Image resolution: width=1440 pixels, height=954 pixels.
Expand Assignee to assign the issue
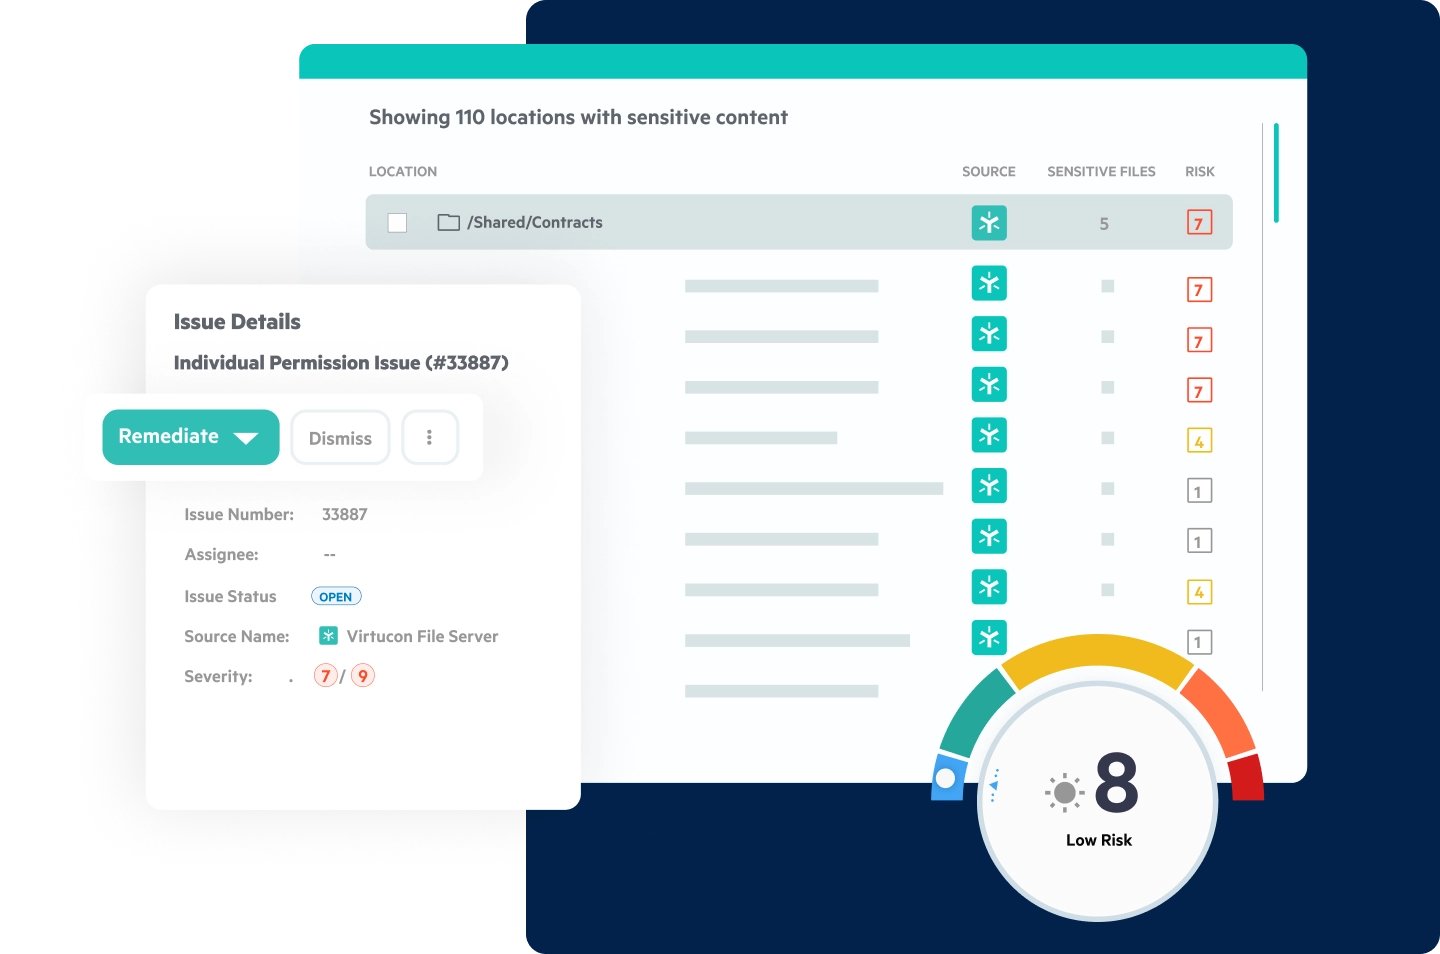tap(330, 554)
